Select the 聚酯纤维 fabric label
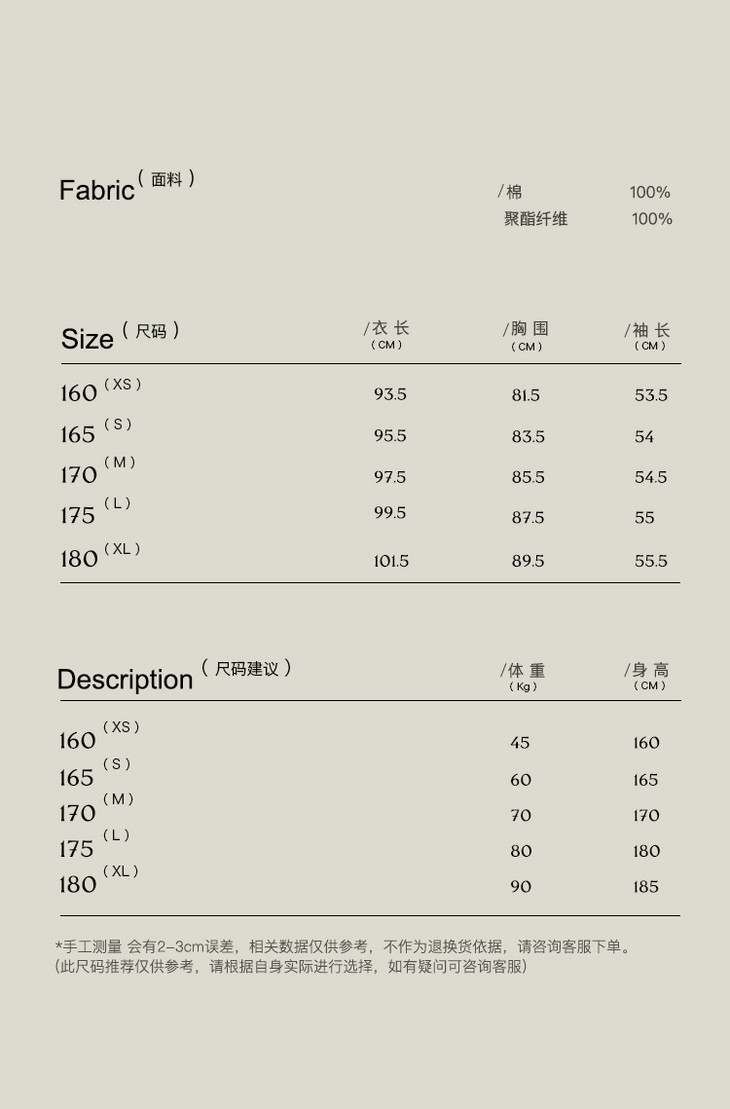730x1109 pixels. tap(536, 219)
